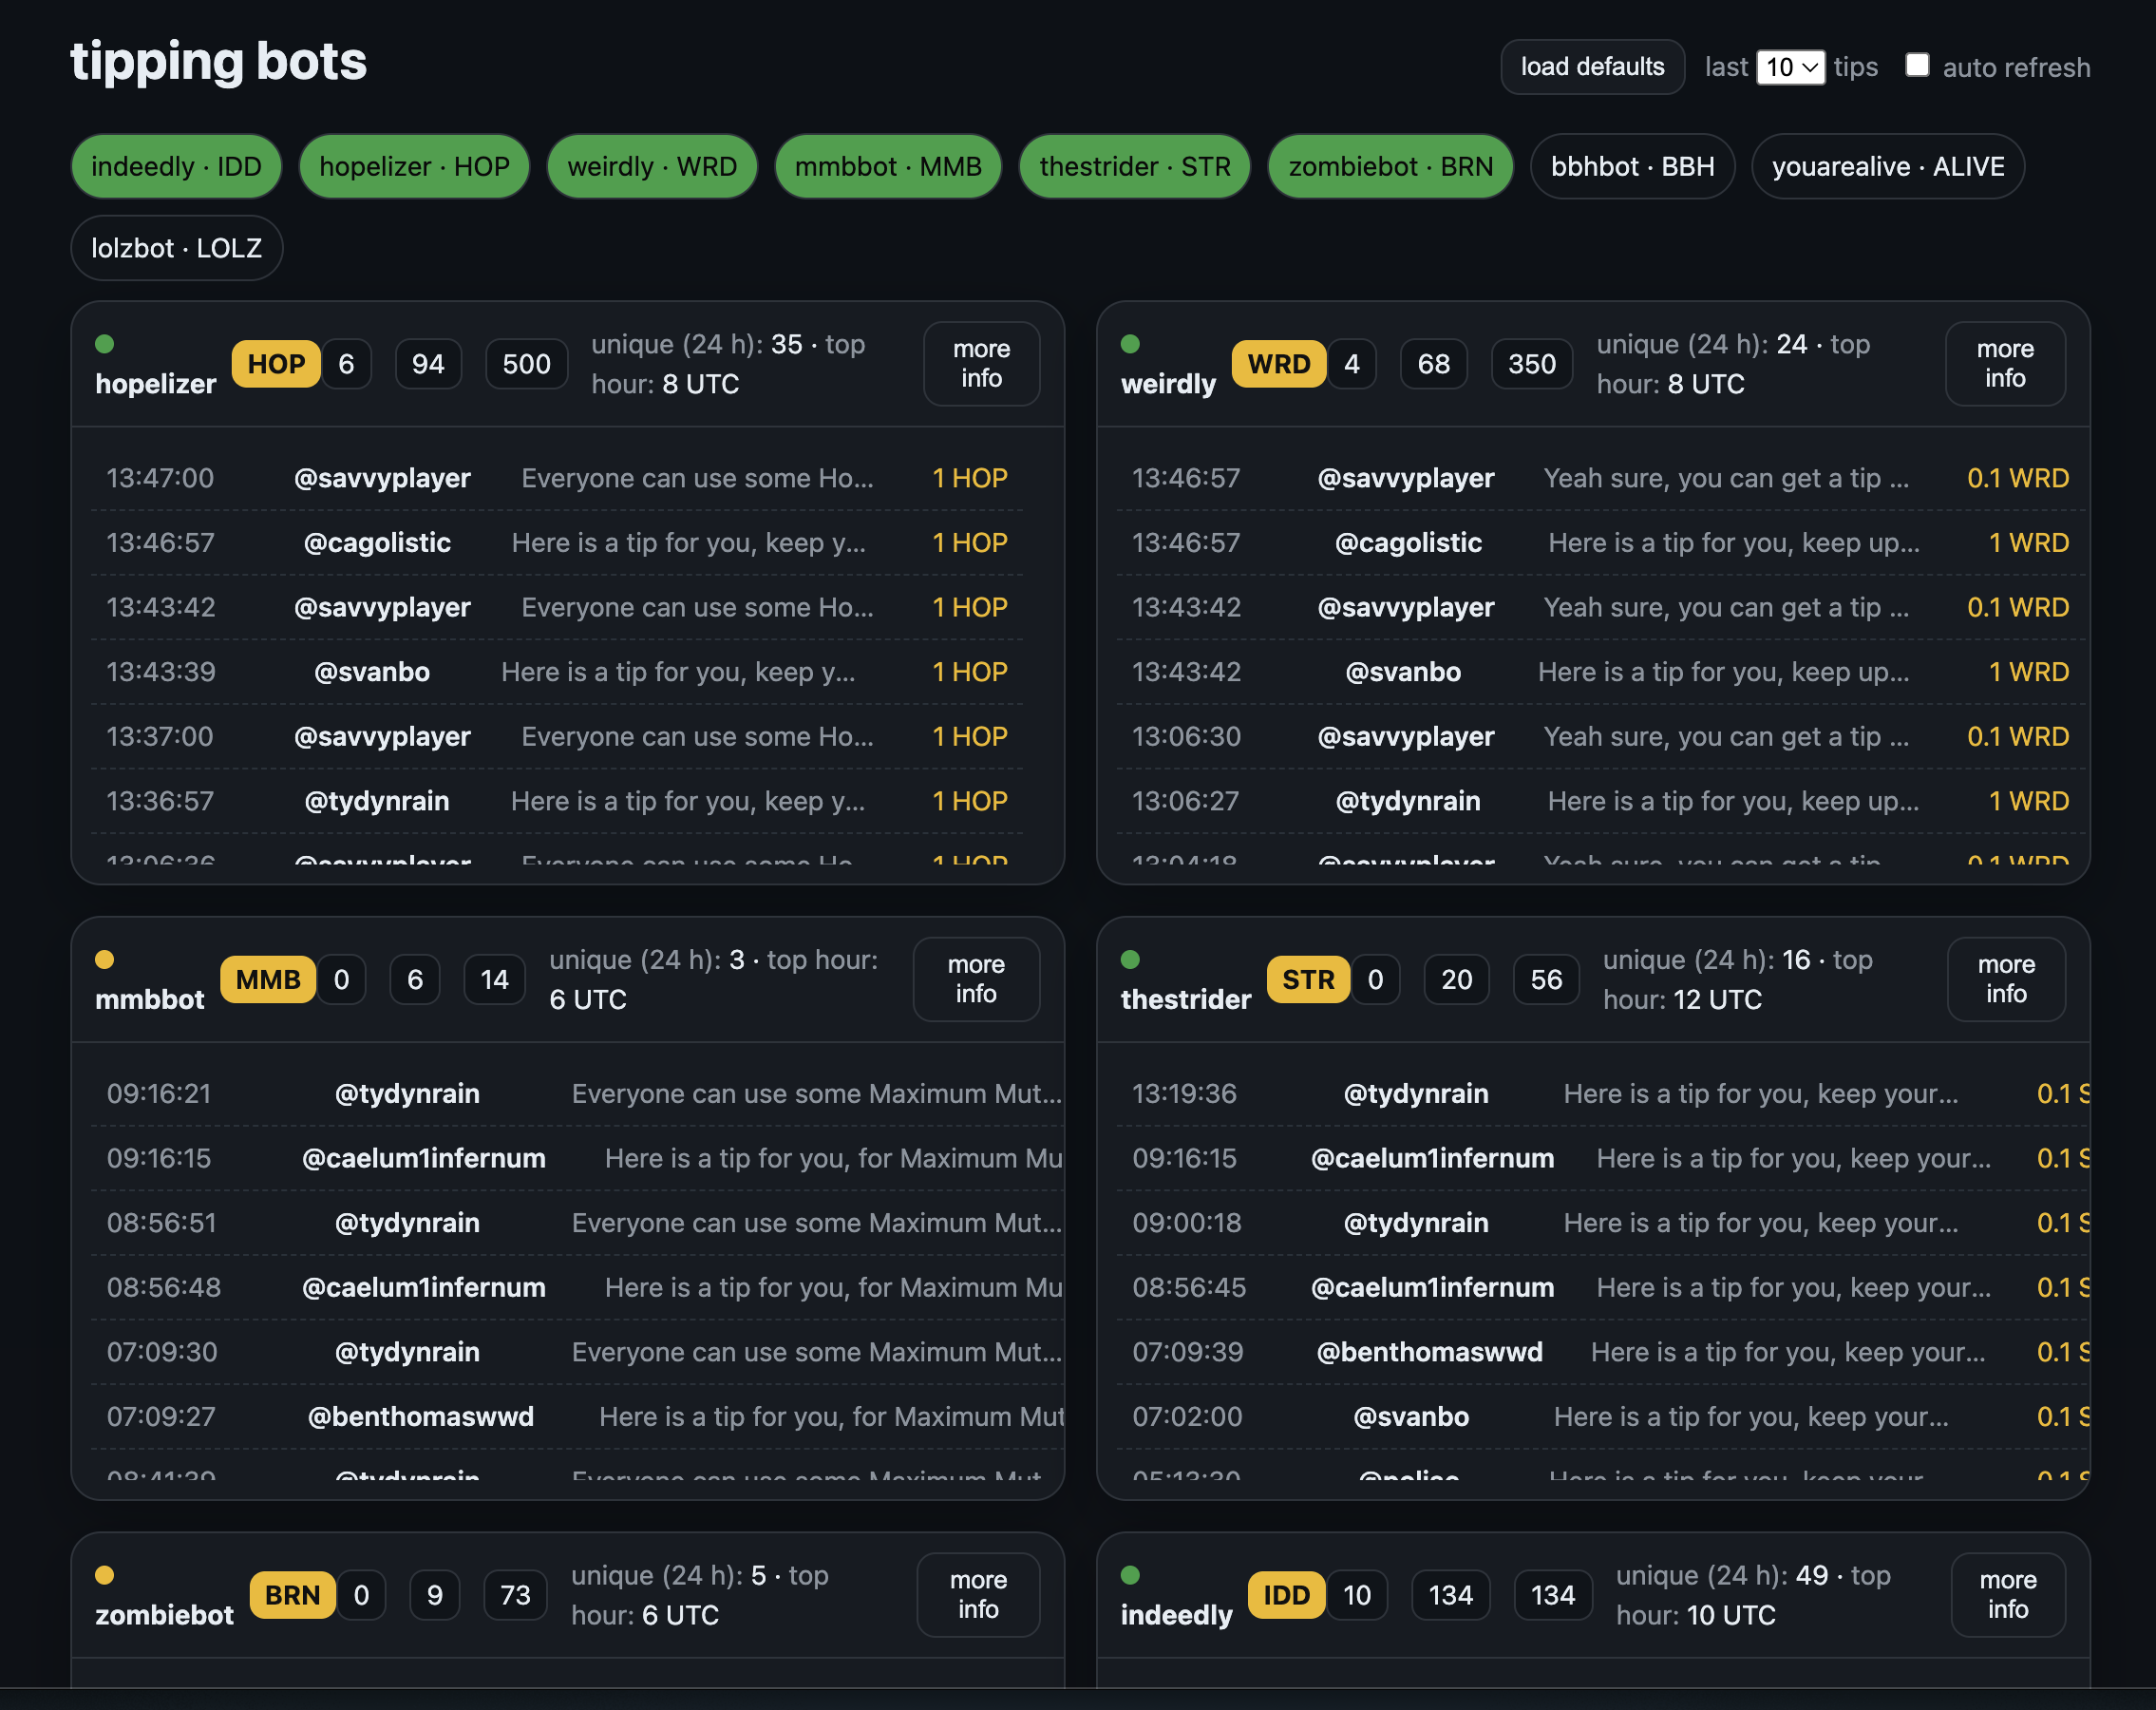Click the MMB token badge
This screenshot has width=2156, height=1710.
click(267, 979)
